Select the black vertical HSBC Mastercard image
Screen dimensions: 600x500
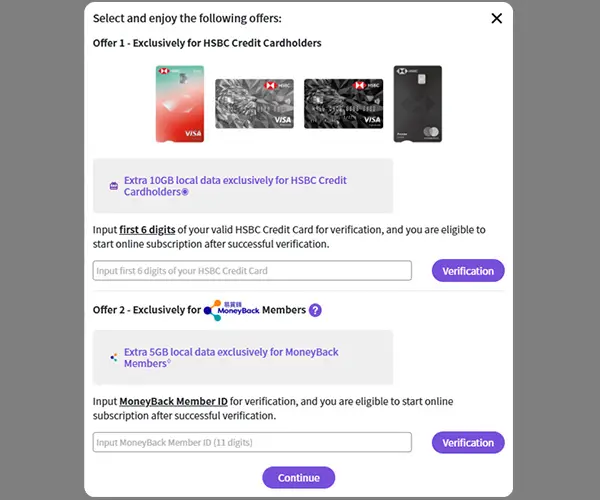pos(417,104)
